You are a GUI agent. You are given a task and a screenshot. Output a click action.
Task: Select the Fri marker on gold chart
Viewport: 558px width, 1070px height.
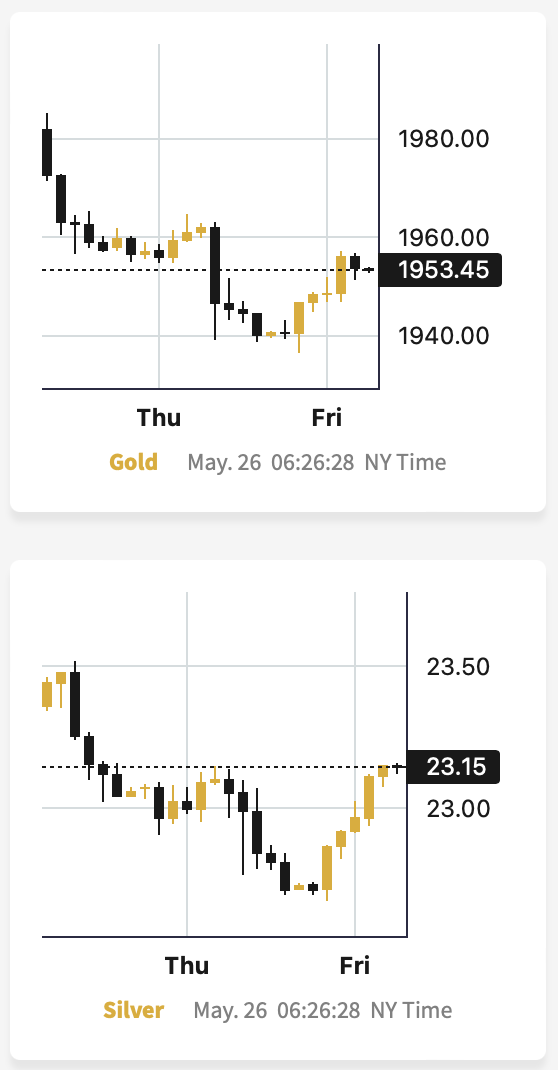pos(327,417)
